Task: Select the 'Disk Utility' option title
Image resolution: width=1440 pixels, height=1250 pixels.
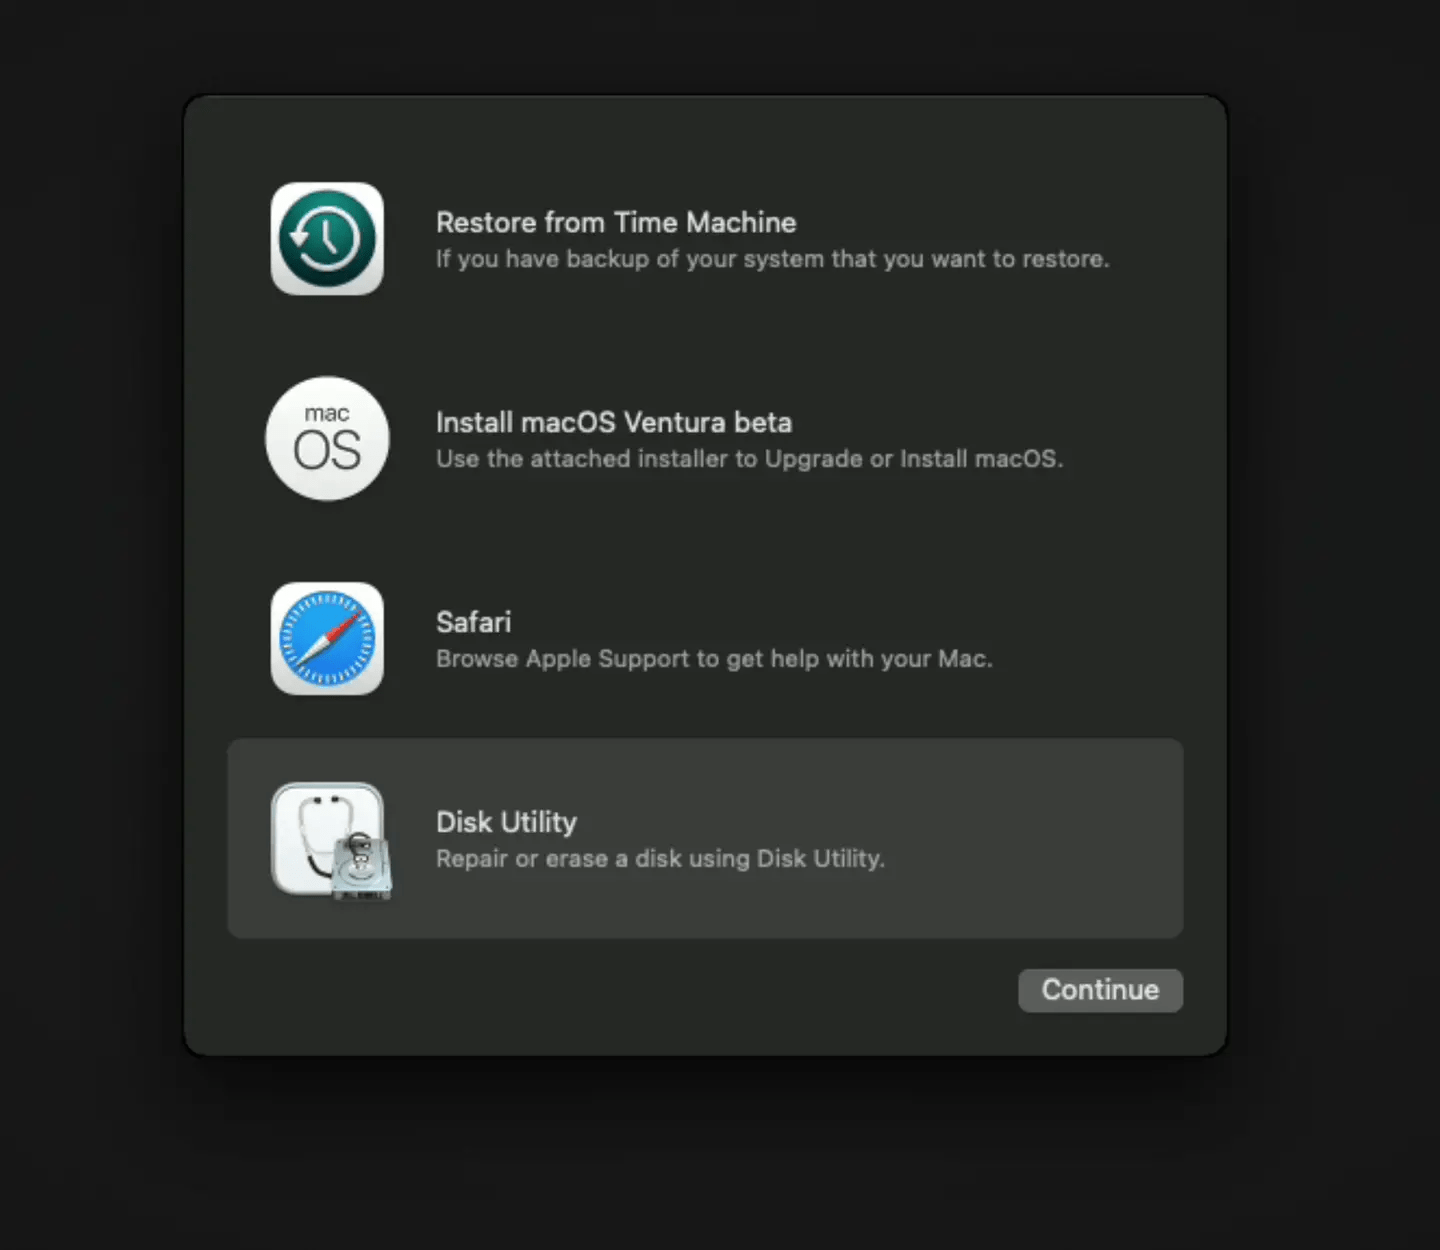Action: (x=506, y=822)
